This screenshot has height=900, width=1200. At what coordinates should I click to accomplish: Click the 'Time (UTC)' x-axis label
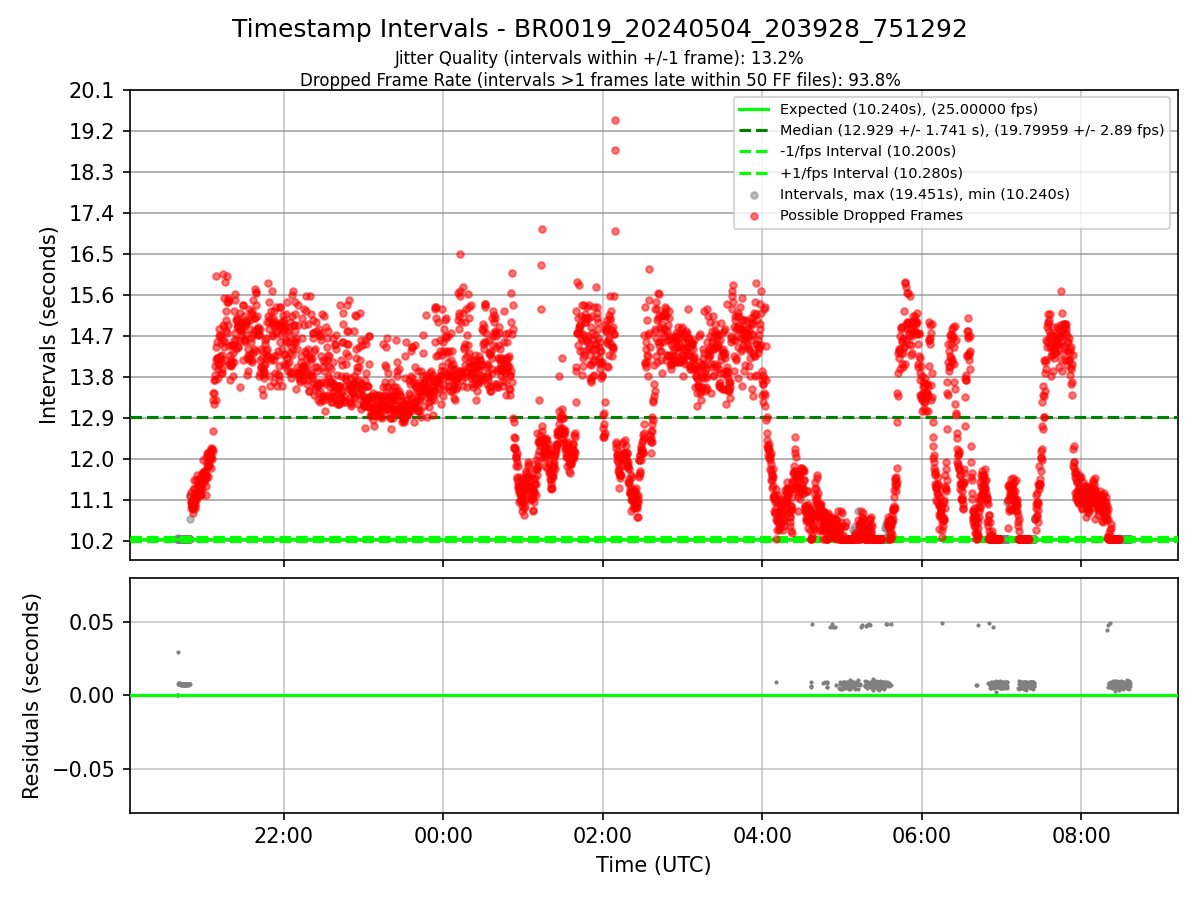click(x=653, y=865)
